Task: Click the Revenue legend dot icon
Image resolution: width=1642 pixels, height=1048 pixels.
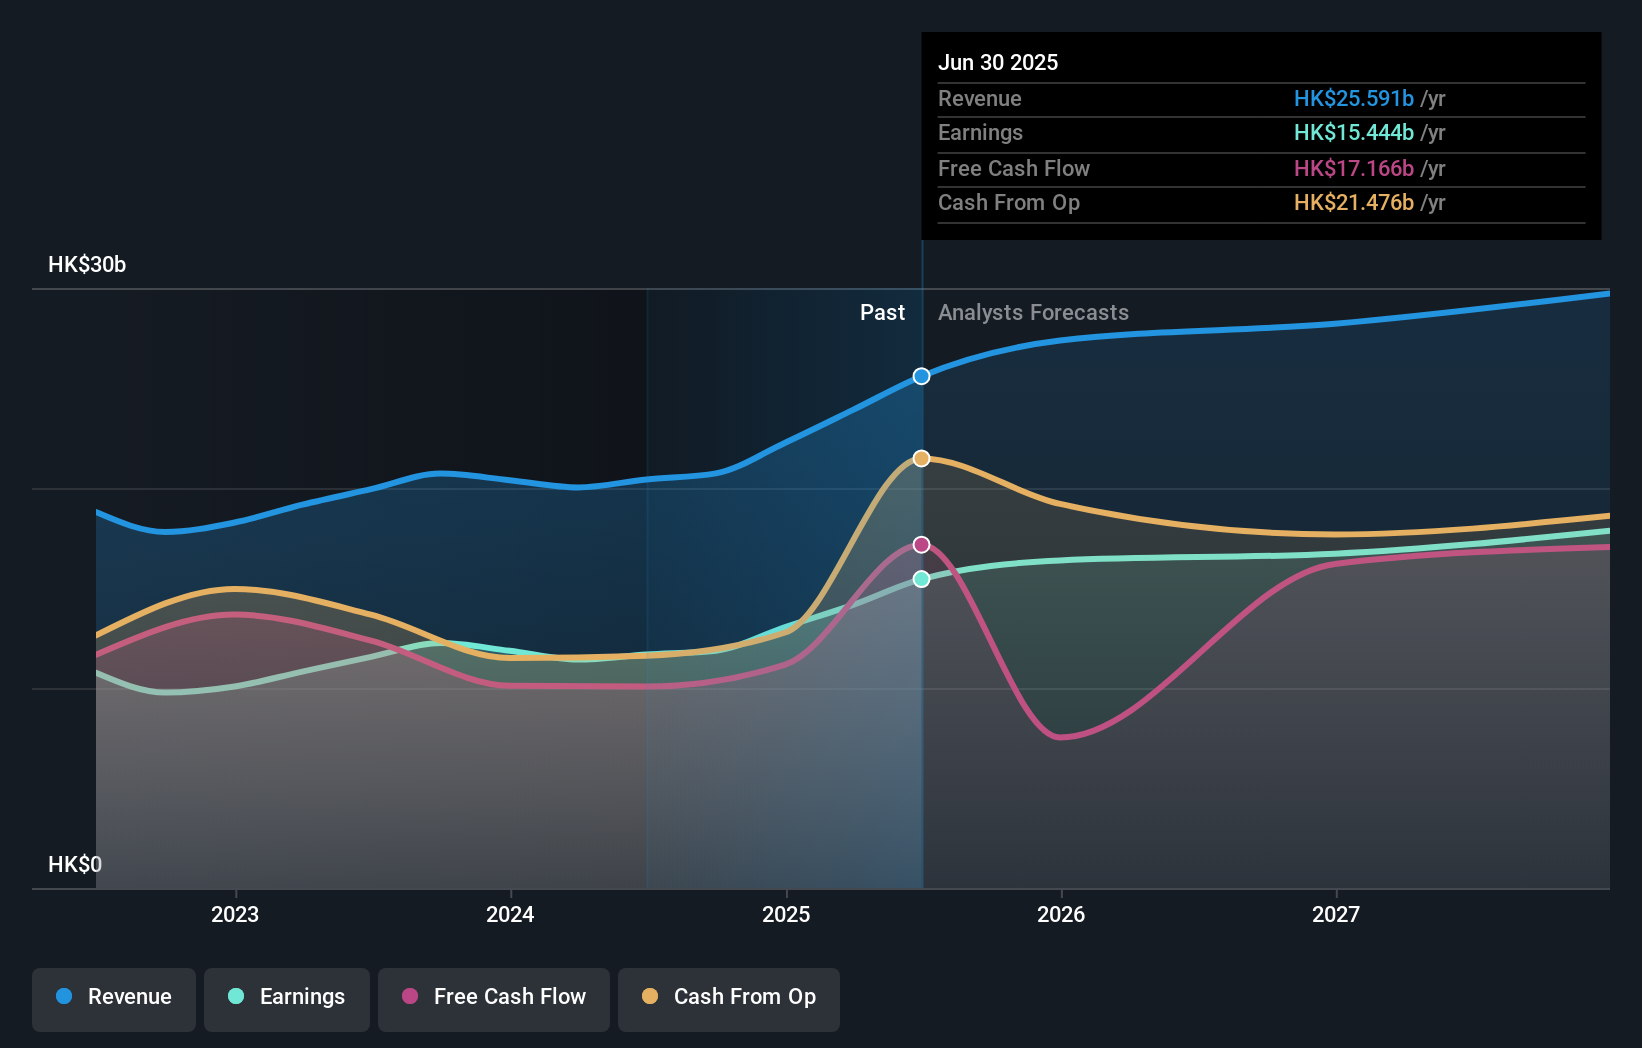Action: pyautogui.click(x=64, y=997)
